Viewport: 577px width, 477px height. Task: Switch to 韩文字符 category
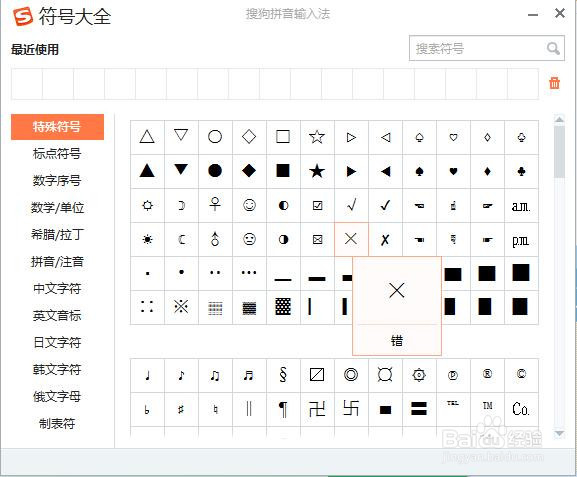pyautogui.click(x=57, y=370)
